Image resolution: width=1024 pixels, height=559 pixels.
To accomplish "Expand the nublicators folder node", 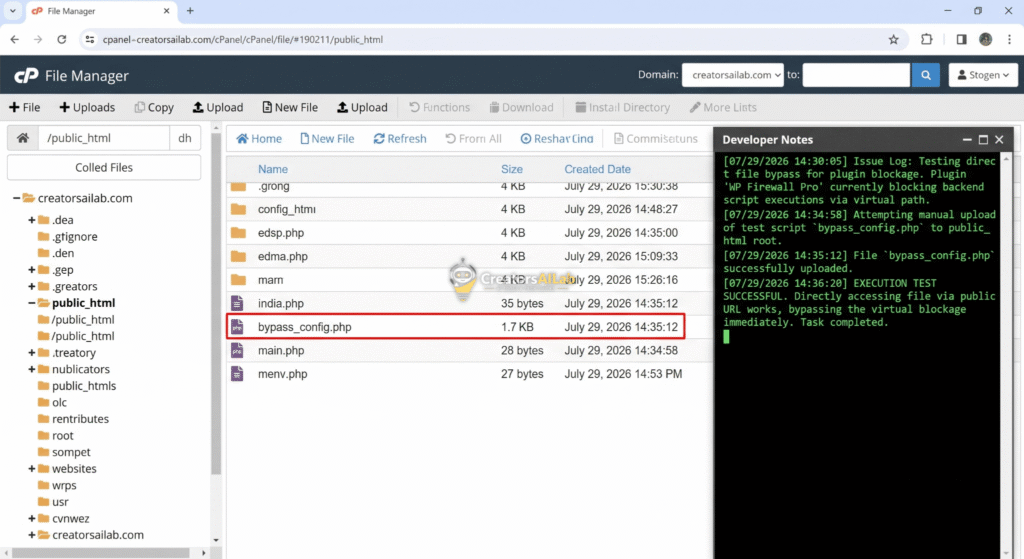I will 31,369.
